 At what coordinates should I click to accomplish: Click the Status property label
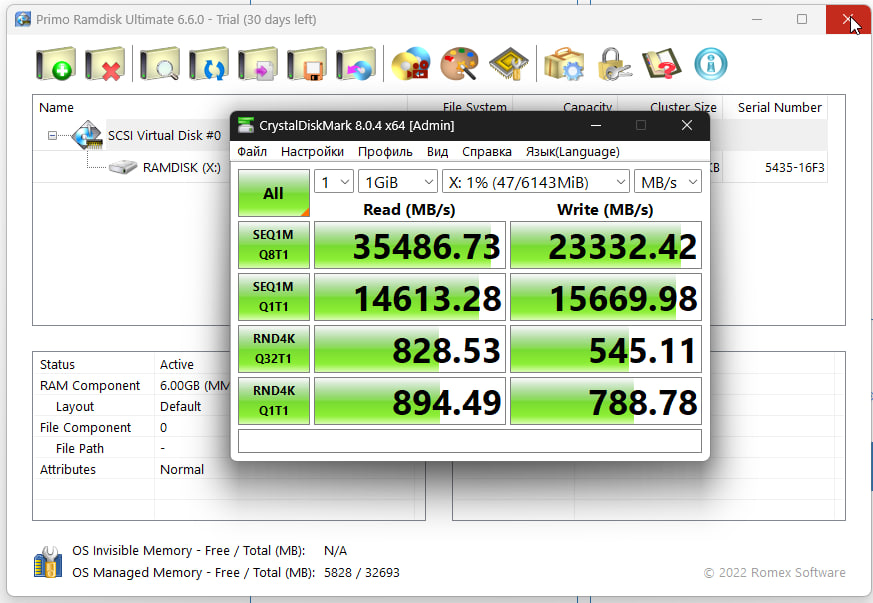coord(57,364)
